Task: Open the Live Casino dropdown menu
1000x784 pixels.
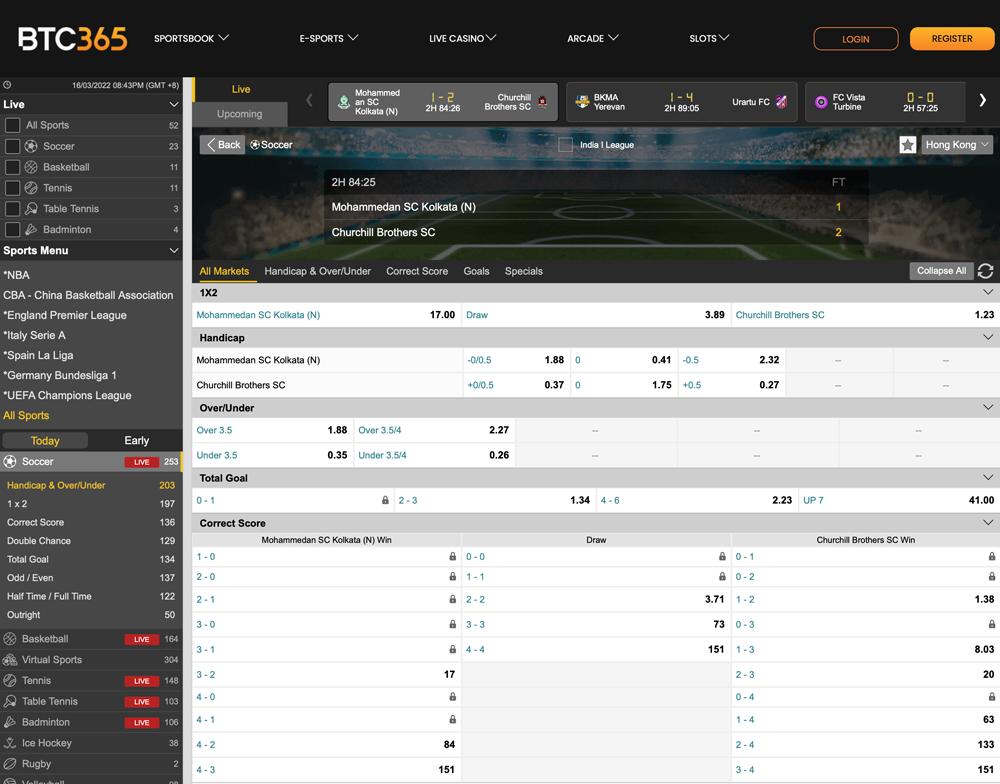Action: (x=462, y=39)
